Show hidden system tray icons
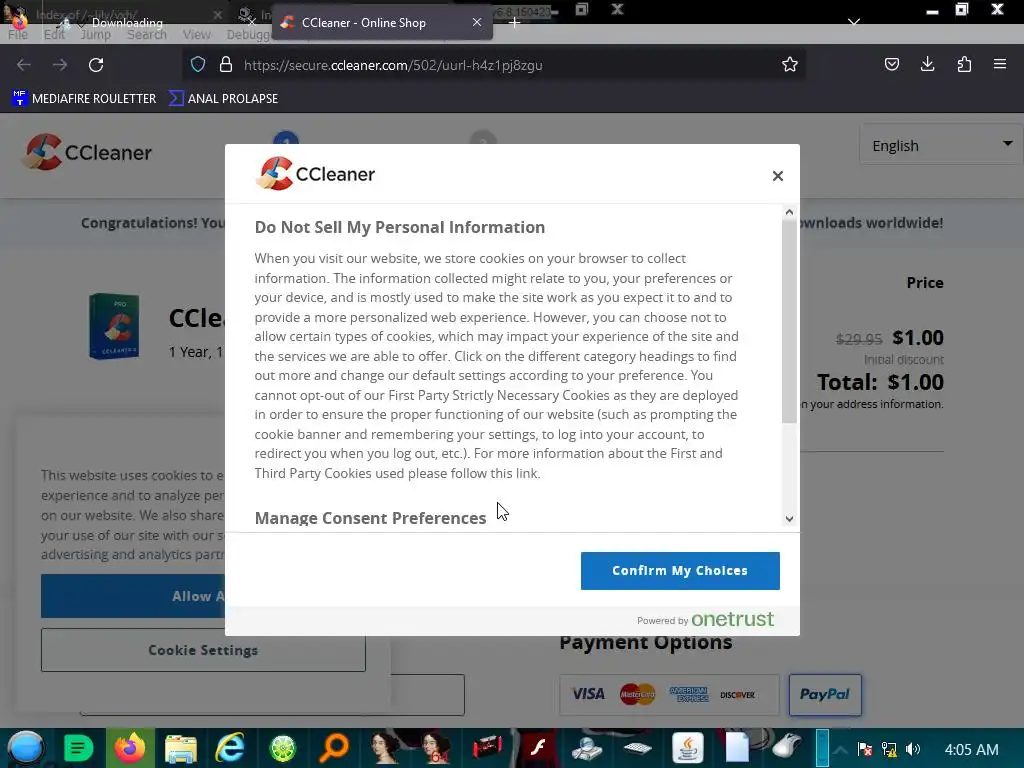Image resolution: width=1024 pixels, height=768 pixels. pos(840,749)
